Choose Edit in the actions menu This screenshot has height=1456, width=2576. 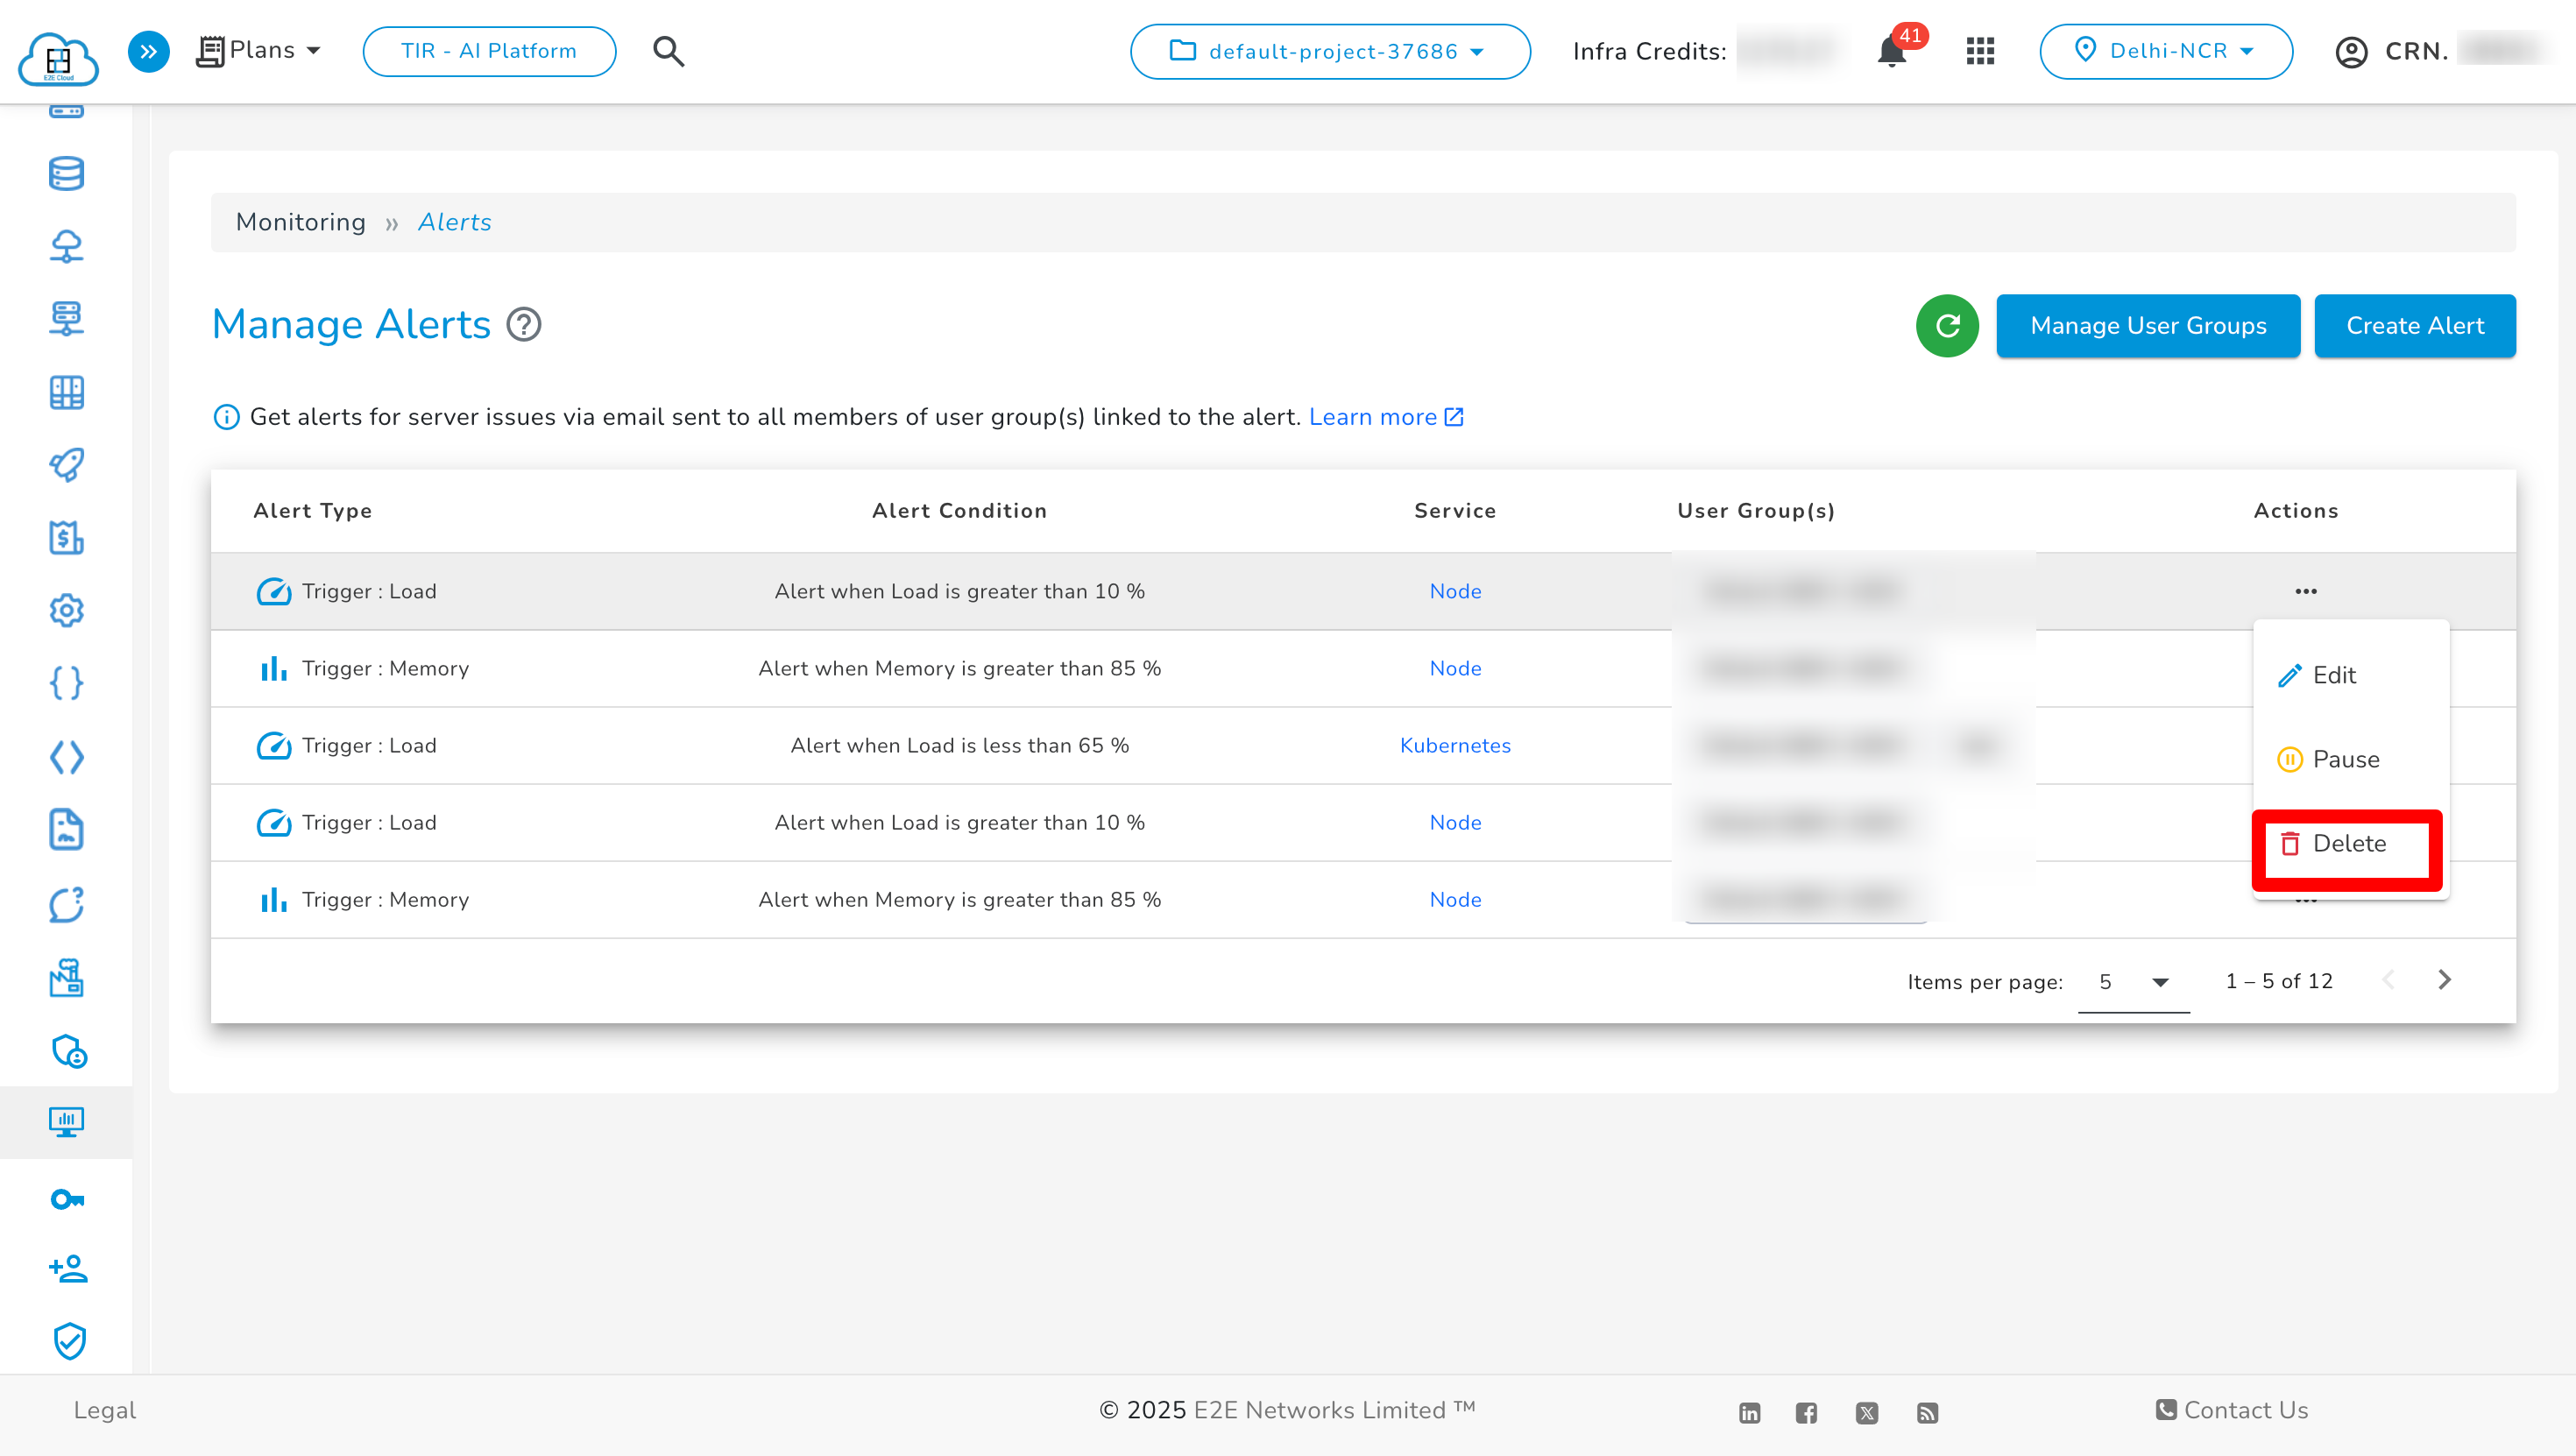pos(2333,675)
